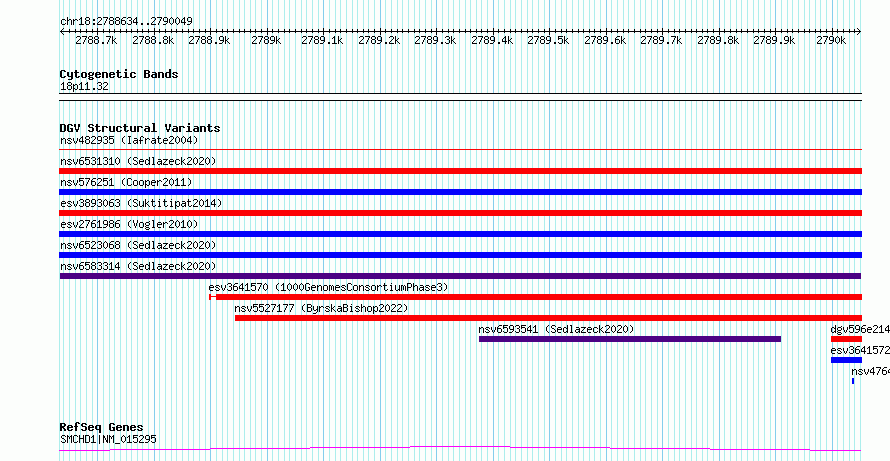Open nsv6523068 (Sedlazeck2020) variant label
890x461 pixels.
pos(138,245)
